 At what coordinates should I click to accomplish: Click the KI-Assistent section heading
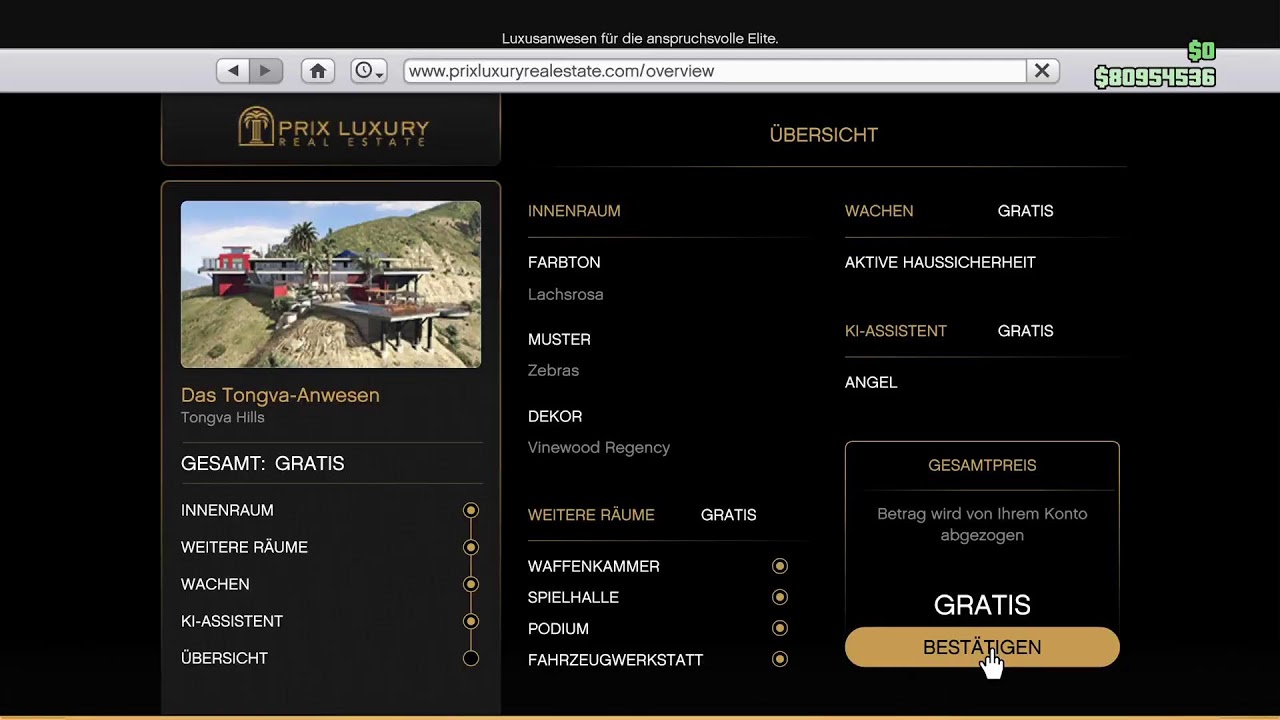(x=896, y=331)
